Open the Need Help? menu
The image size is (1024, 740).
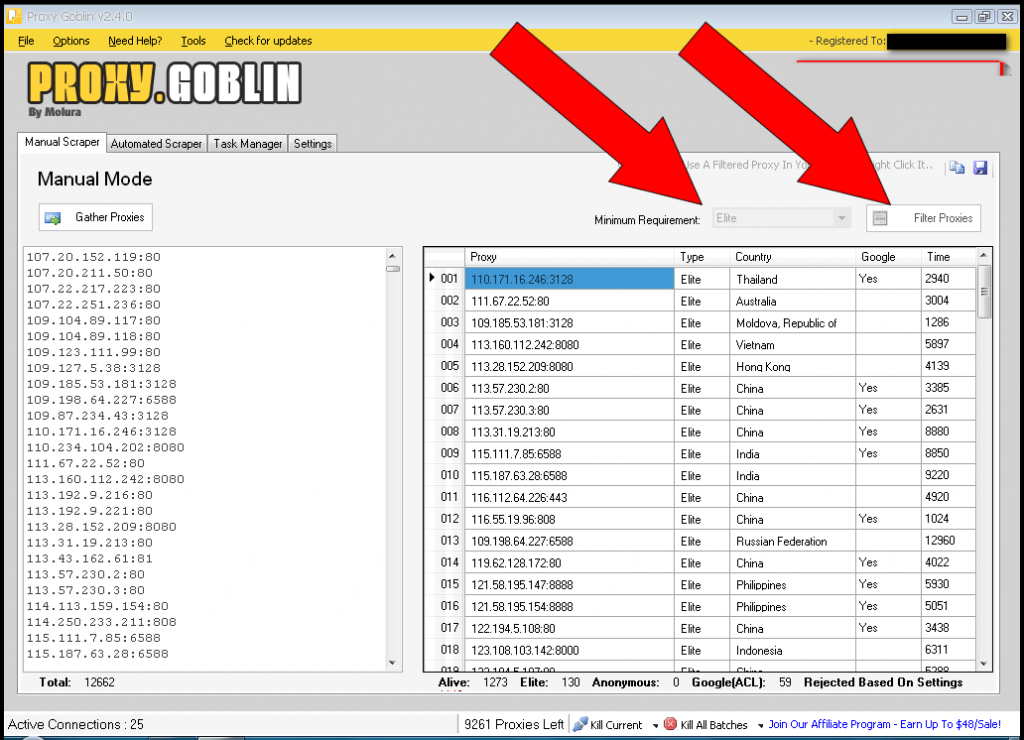pyautogui.click(x=135, y=40)
